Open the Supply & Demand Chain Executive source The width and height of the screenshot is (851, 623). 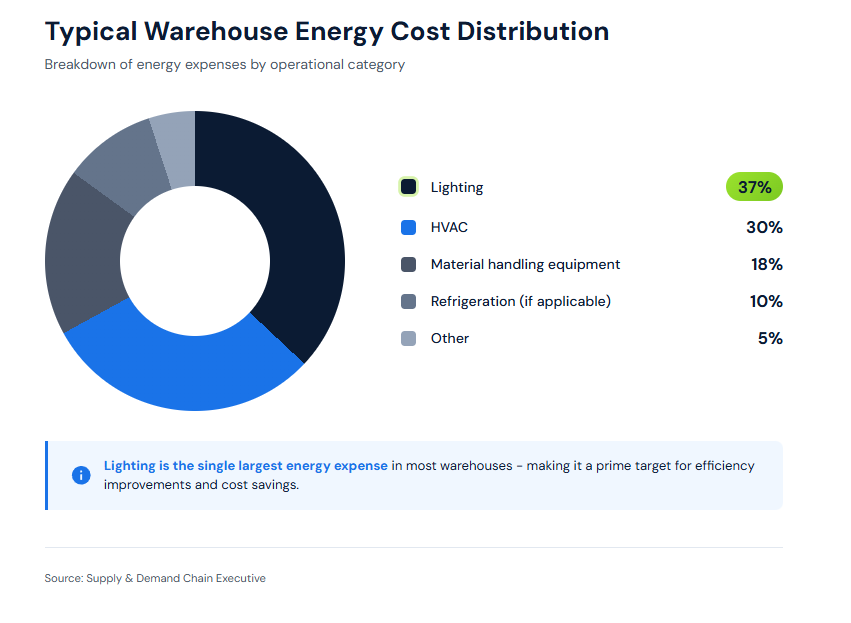click(154, 578)
